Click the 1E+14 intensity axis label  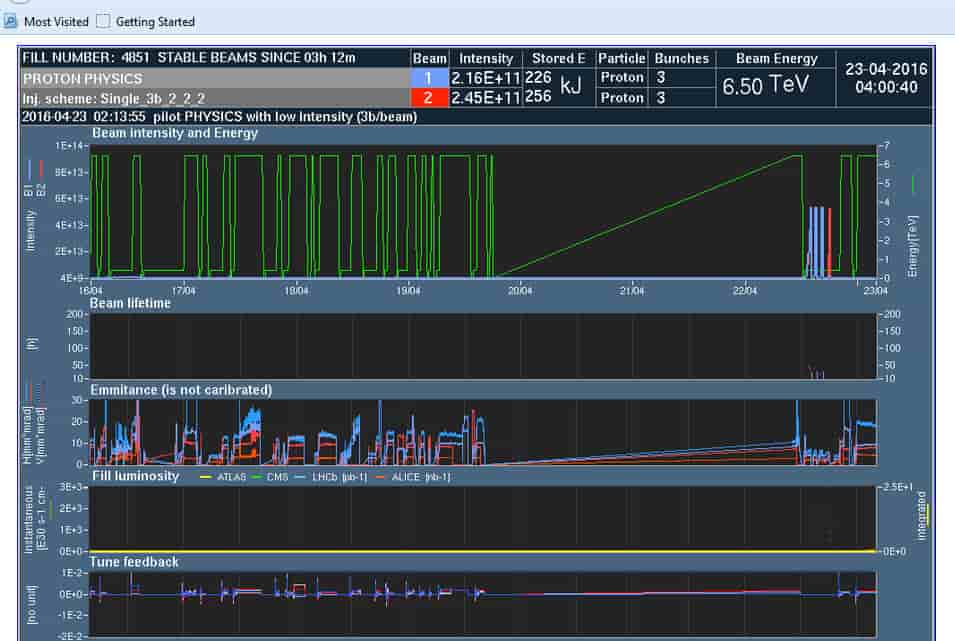(x=71, y=146)
